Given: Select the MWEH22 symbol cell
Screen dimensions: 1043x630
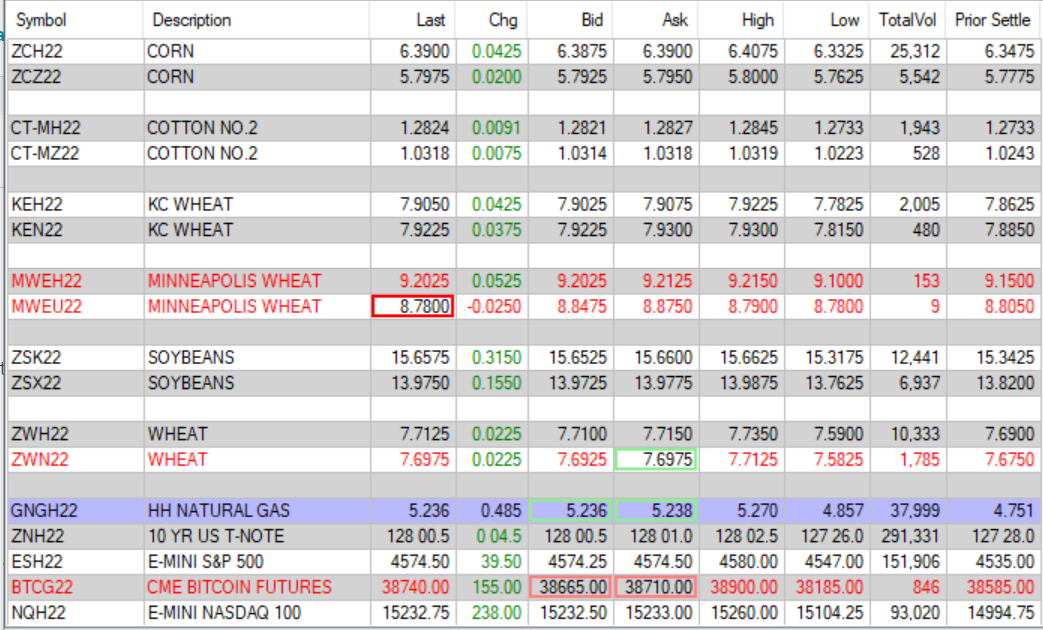Looking at the screenshot, I should pyautogui.click(x=76, y=281).
